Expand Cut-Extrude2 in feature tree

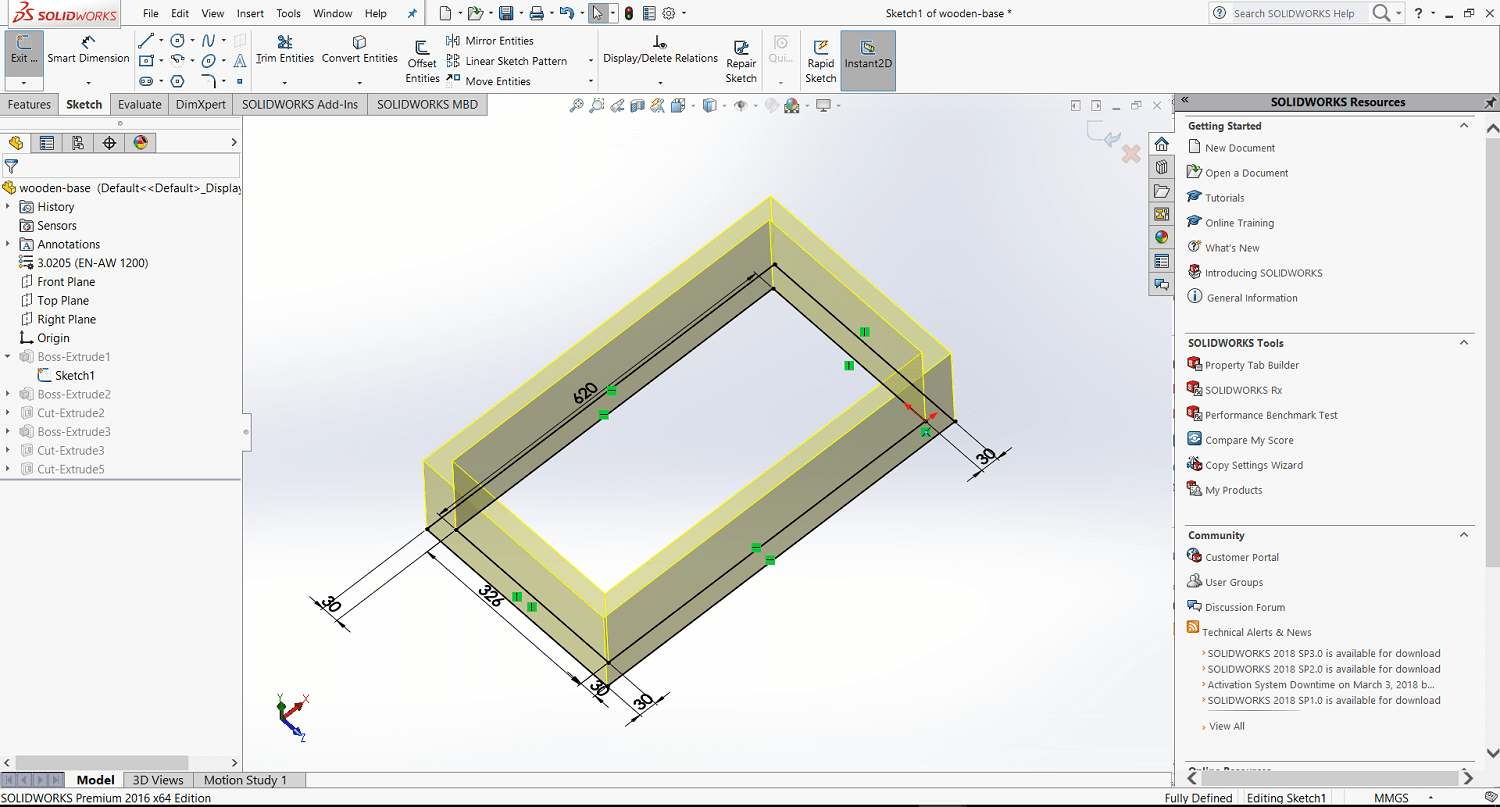(x=8, y=413)
